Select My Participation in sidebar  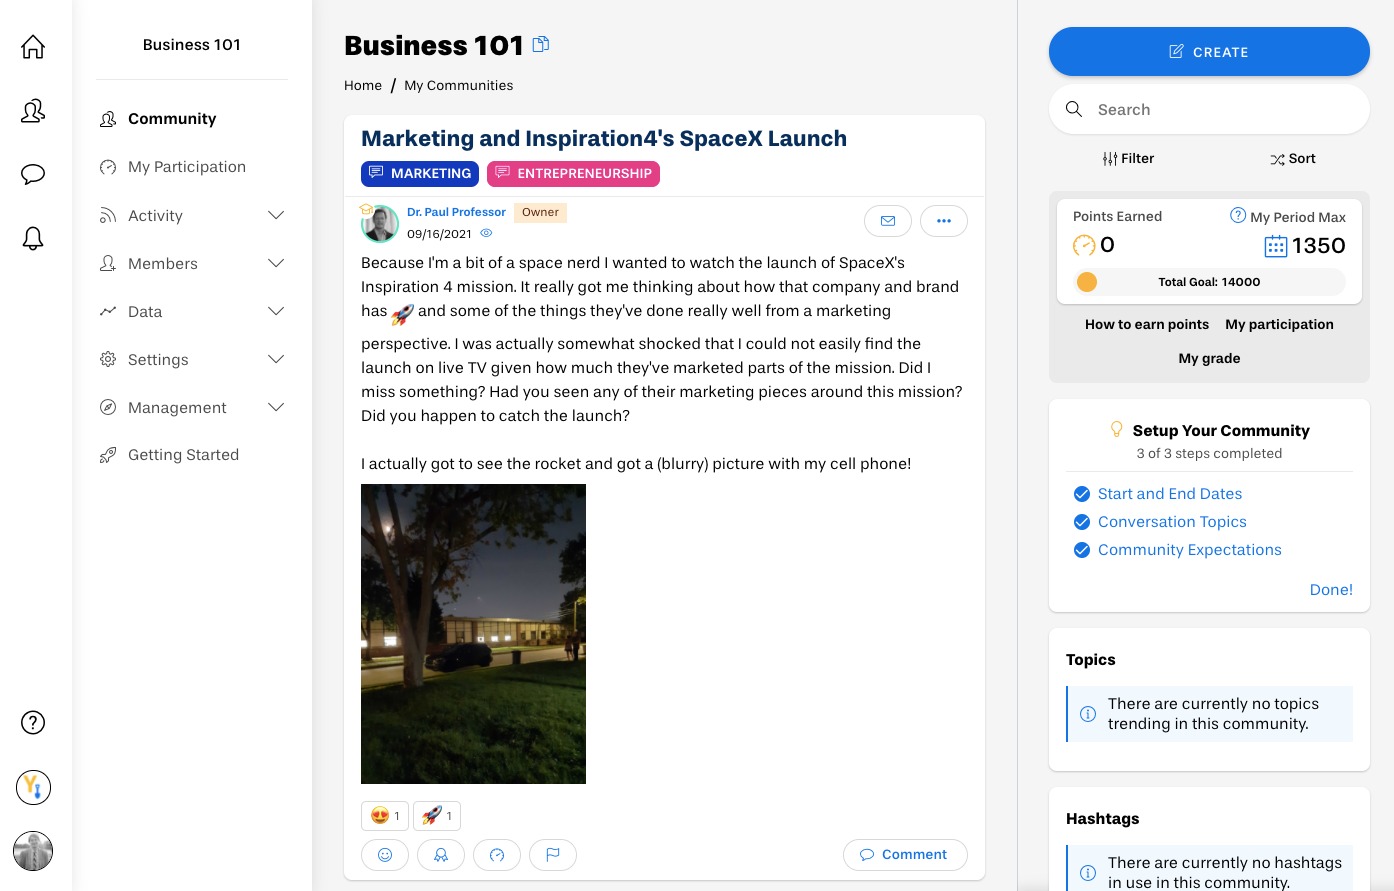(x=186, y=167)
